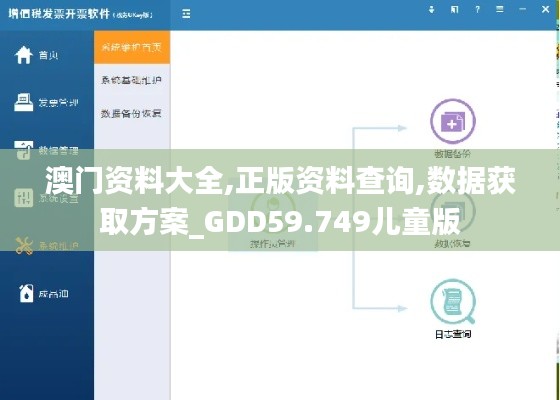Open 数据管理 in the left sidebar
The width and height of the screenshot is (560, 400).
click(46, 150)
